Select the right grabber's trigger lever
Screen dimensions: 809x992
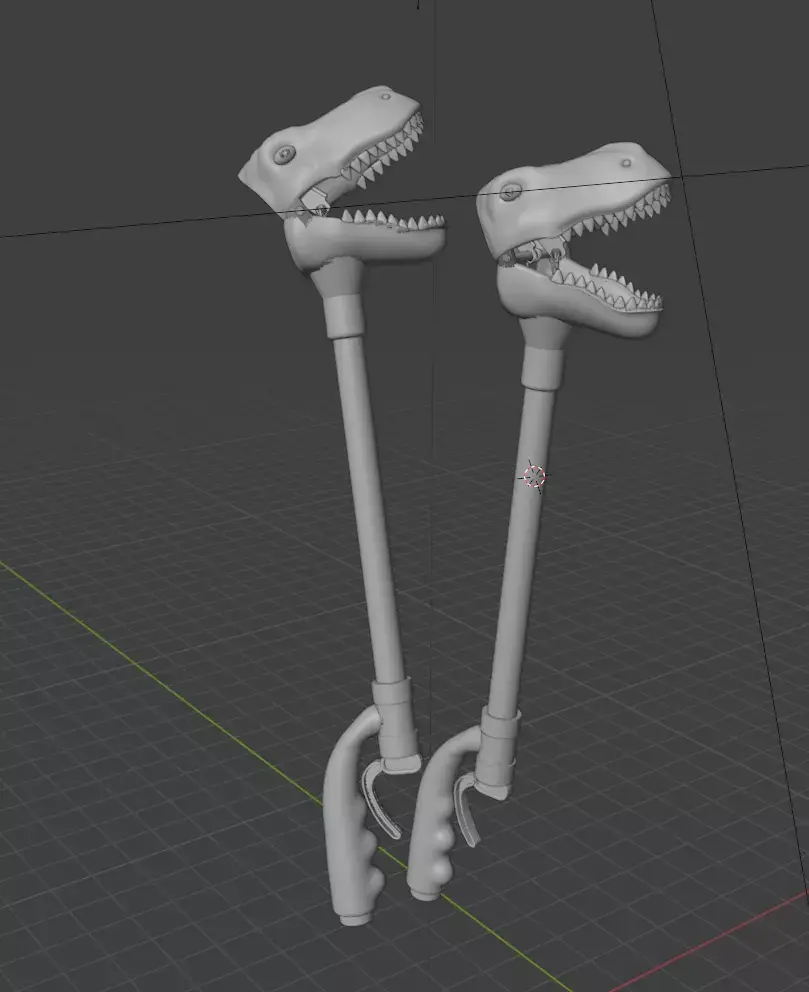tap(467, 810)
